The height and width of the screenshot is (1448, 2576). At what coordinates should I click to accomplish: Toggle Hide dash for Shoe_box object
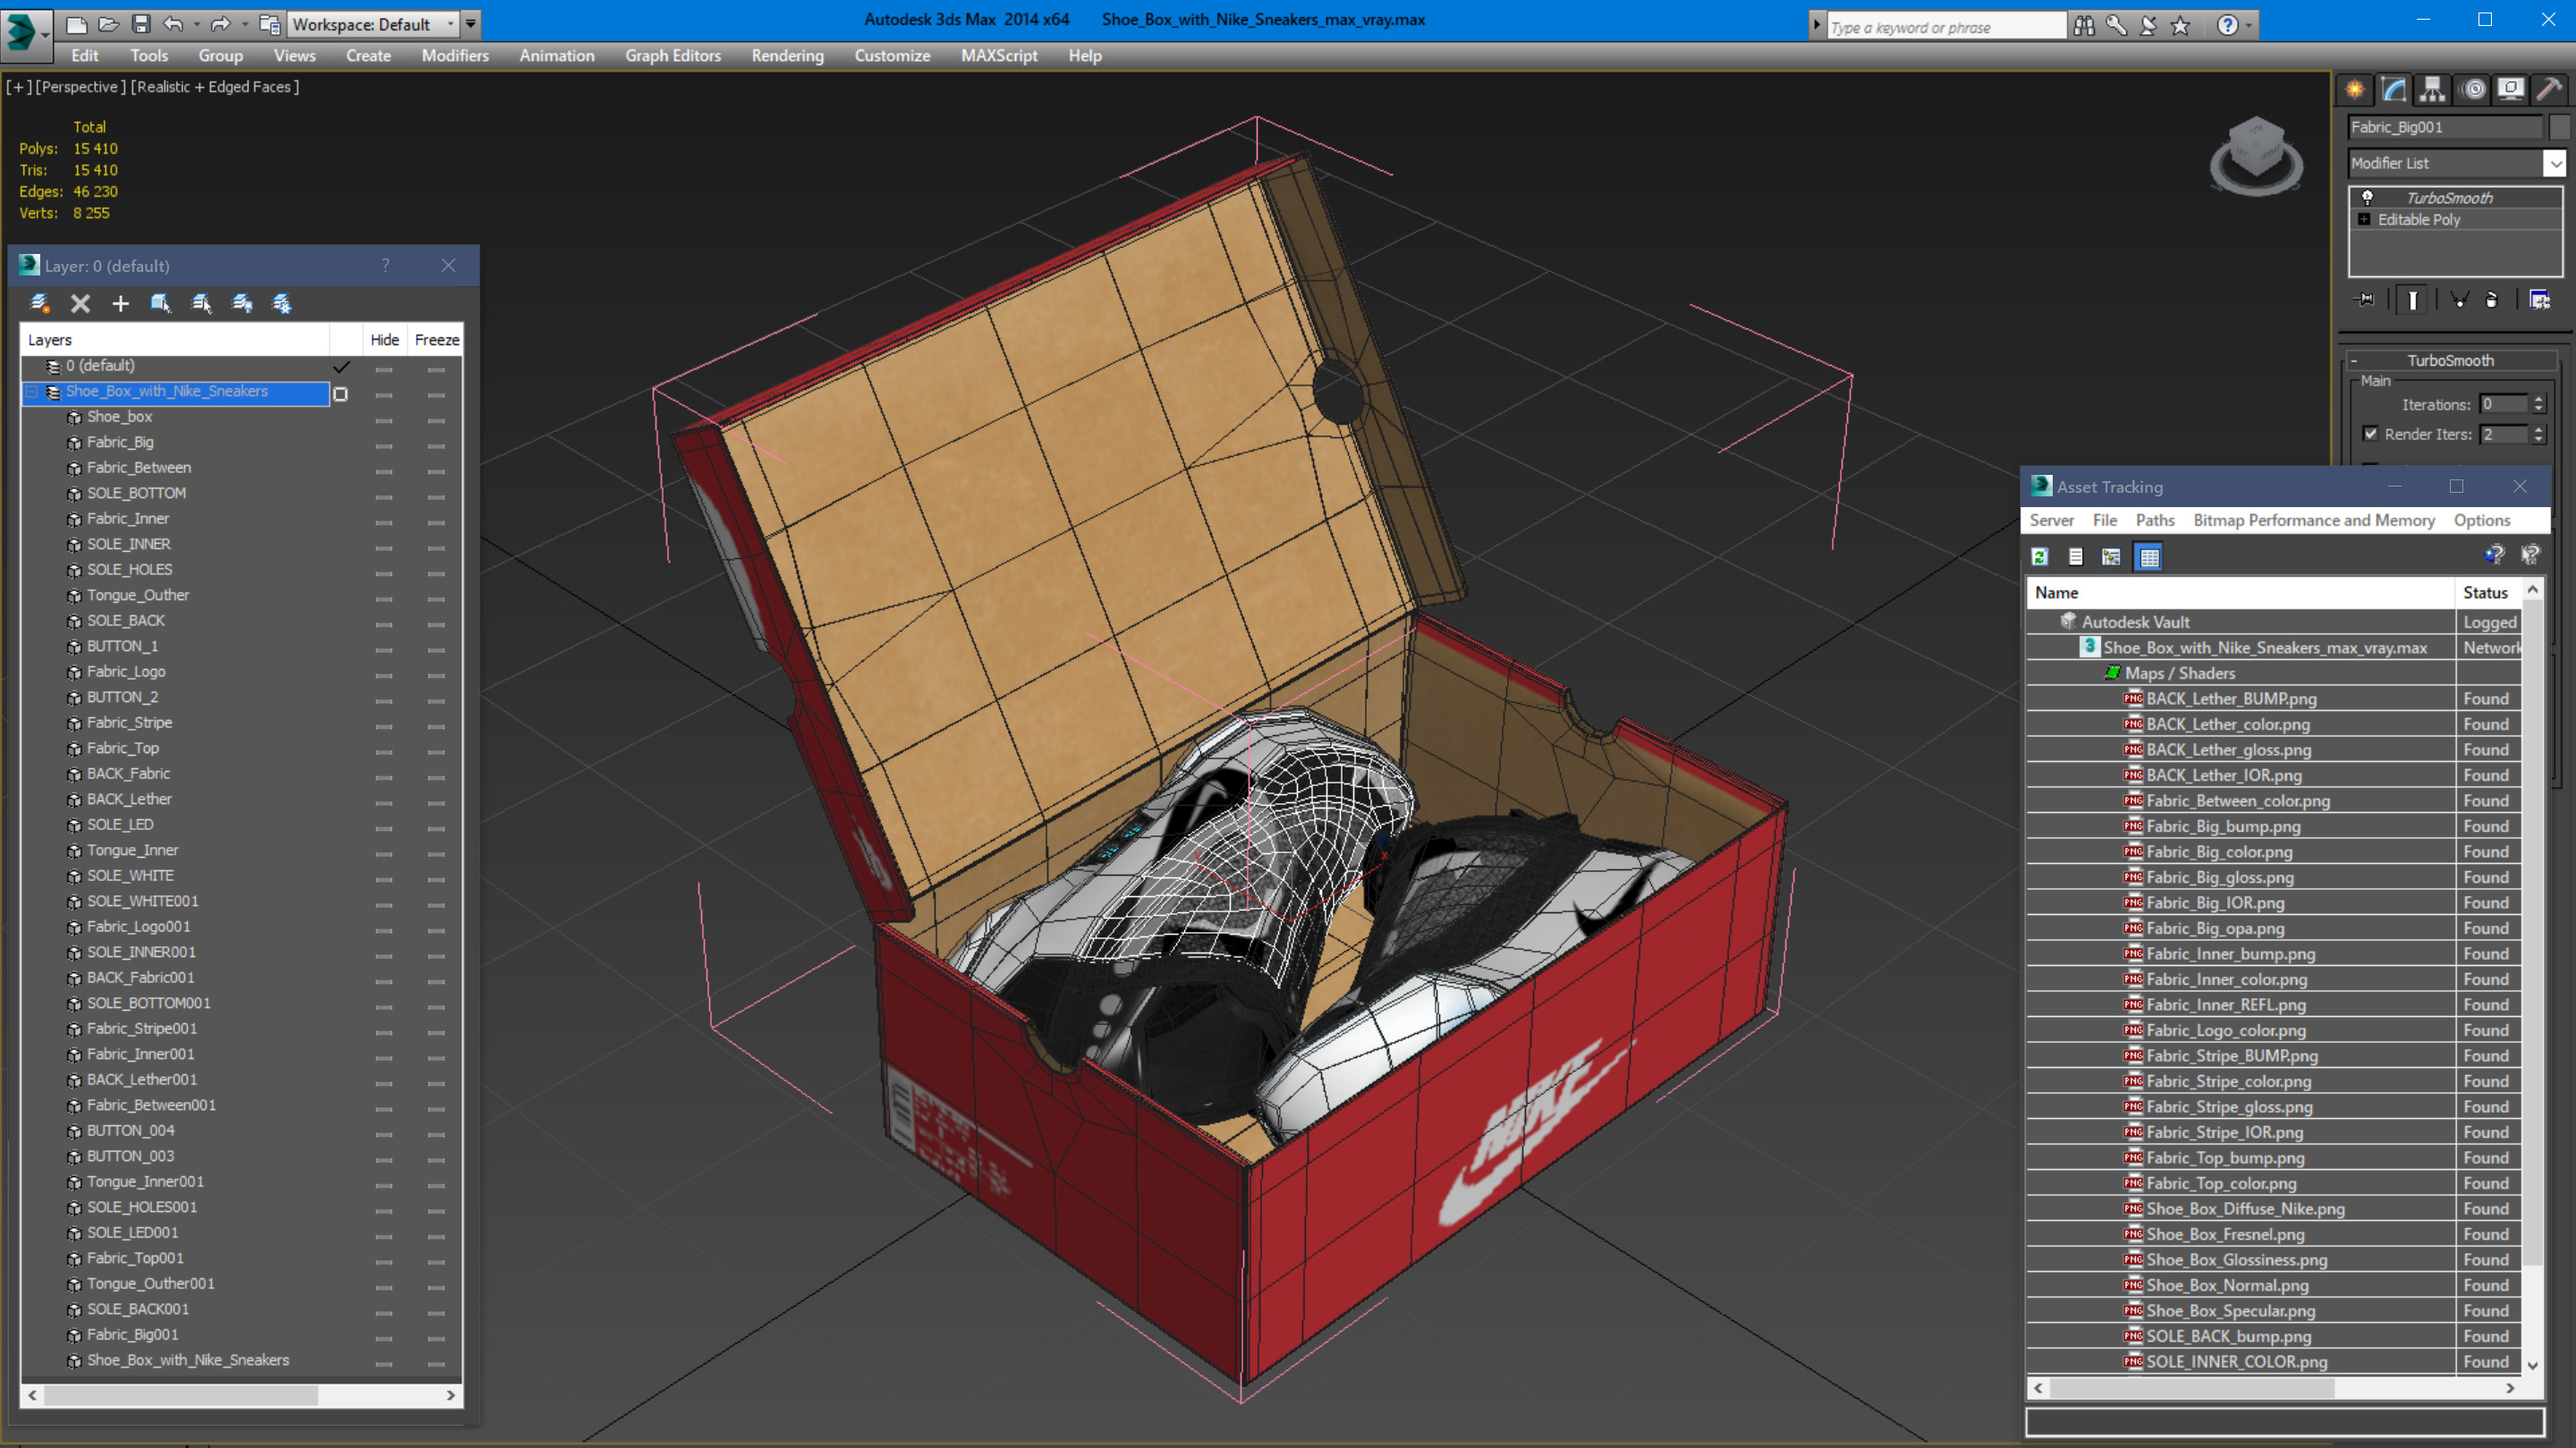383,420
